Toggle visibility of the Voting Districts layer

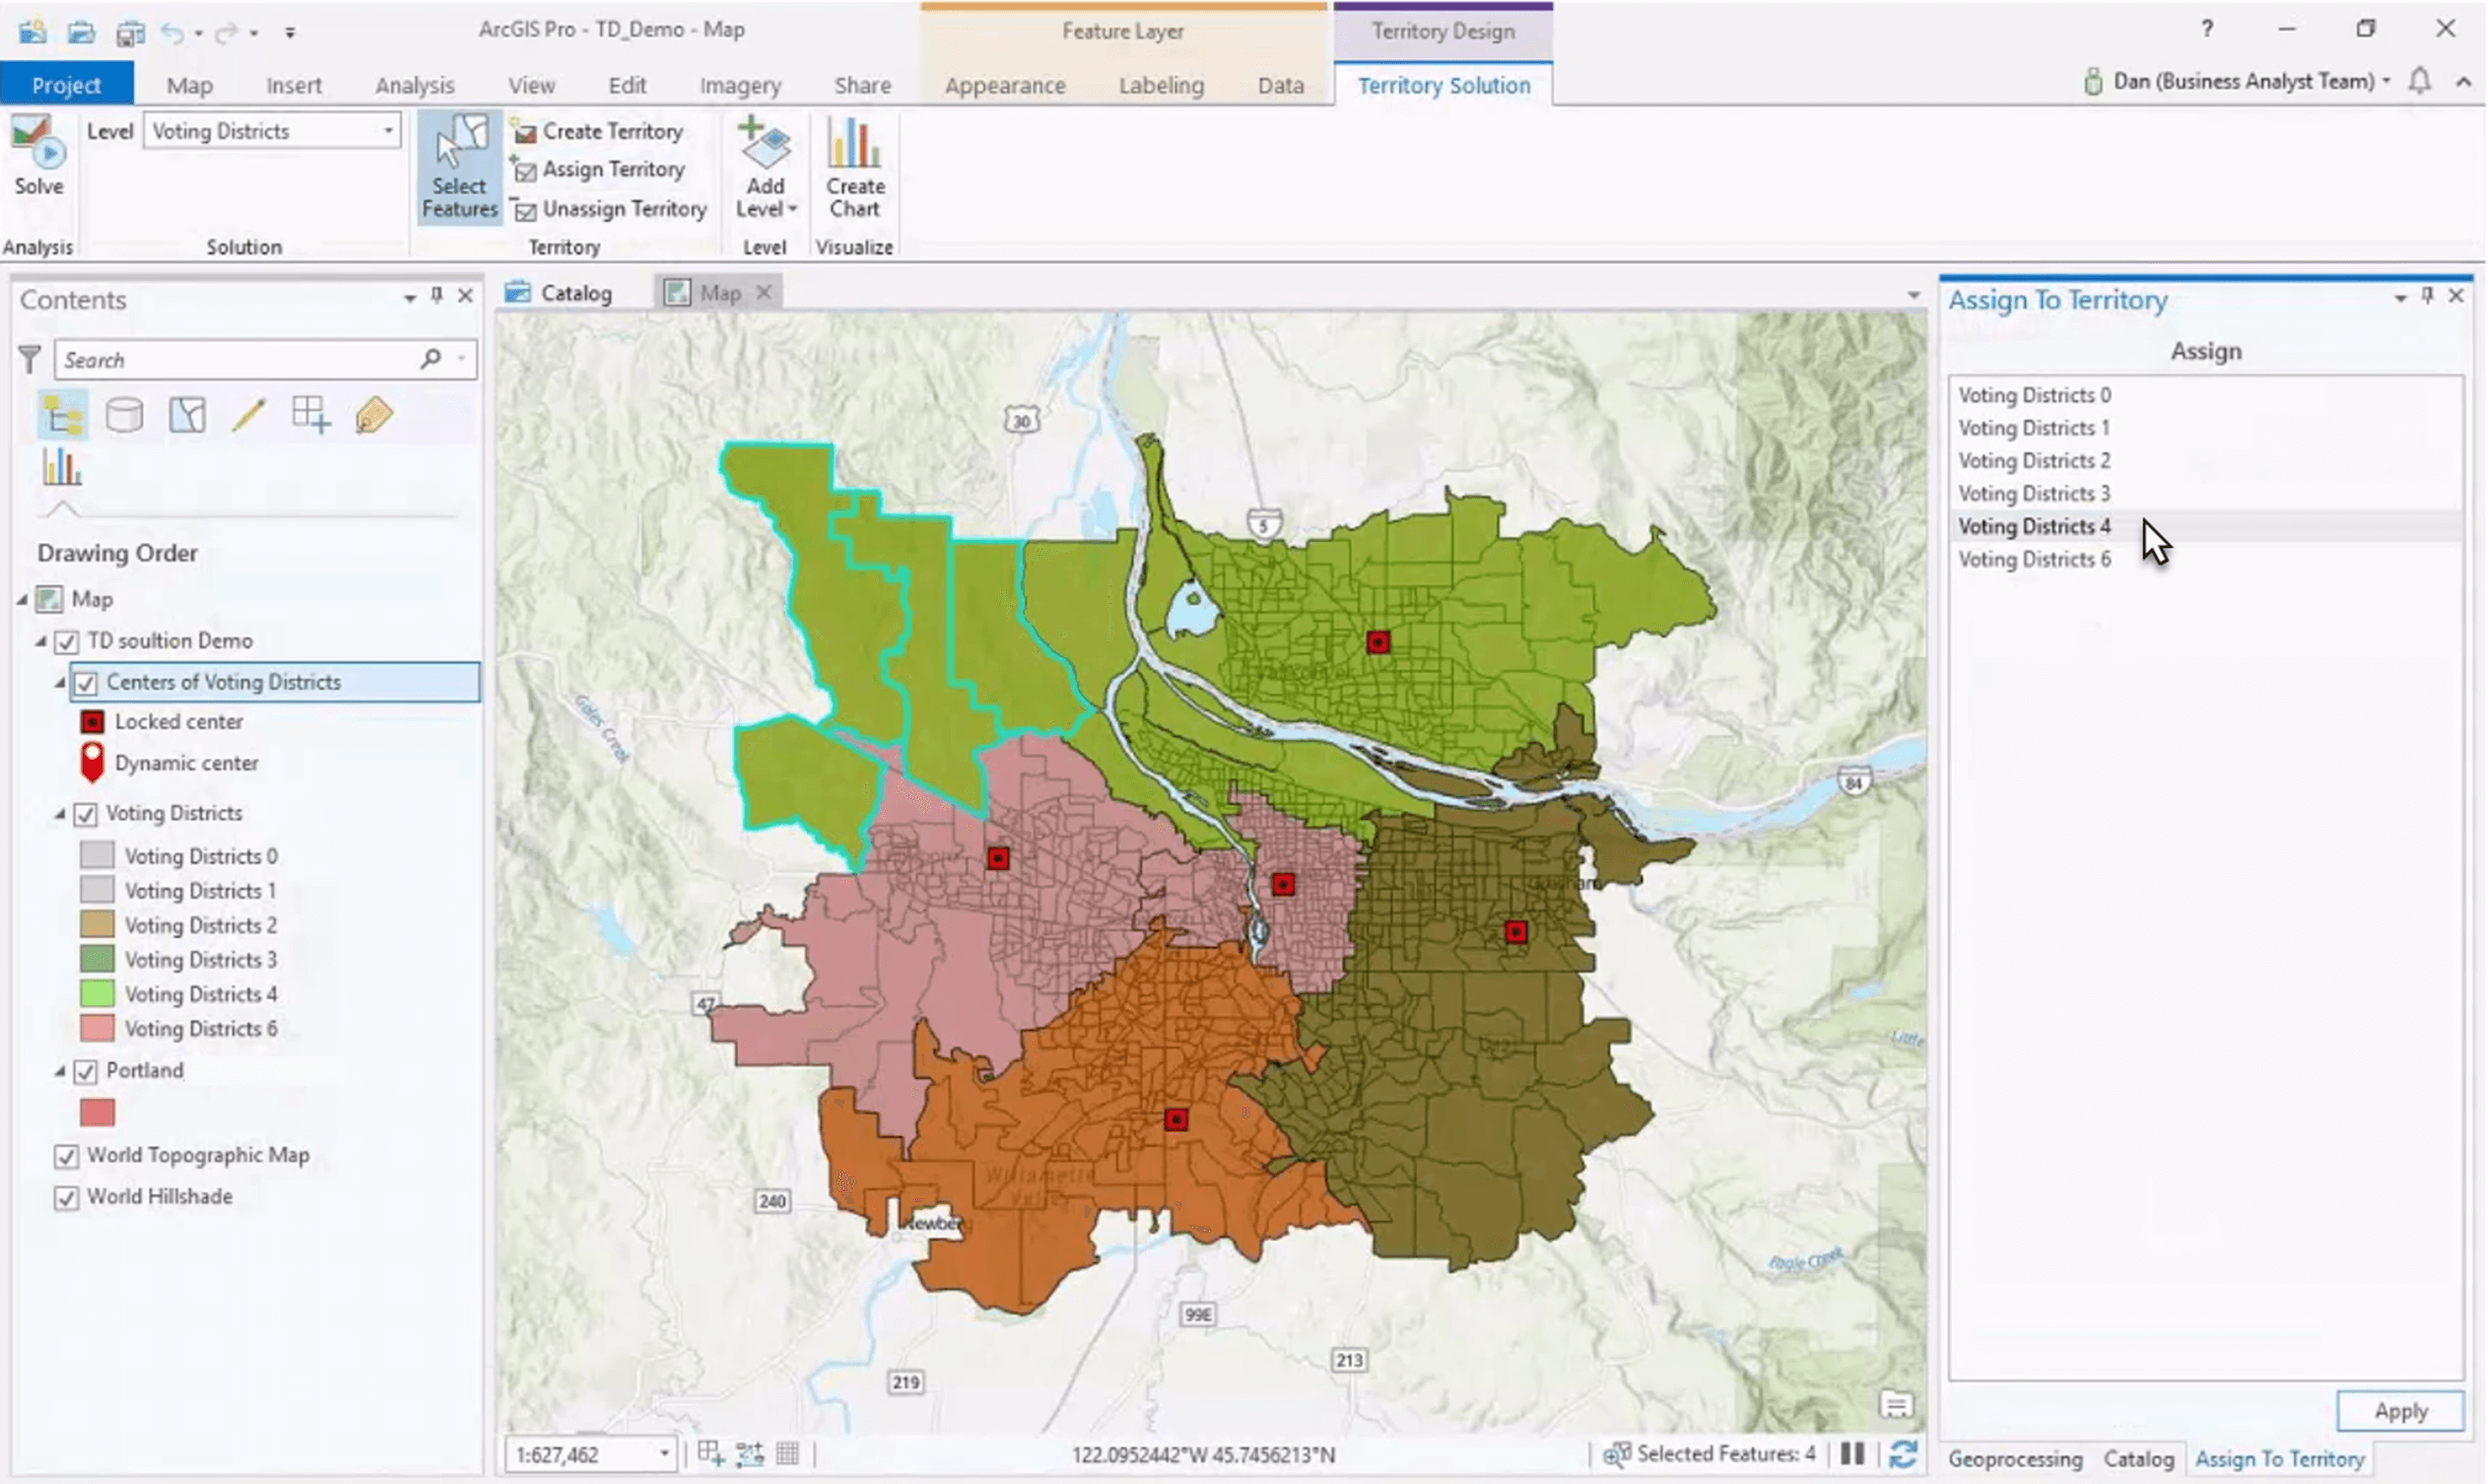coord(86,813)
